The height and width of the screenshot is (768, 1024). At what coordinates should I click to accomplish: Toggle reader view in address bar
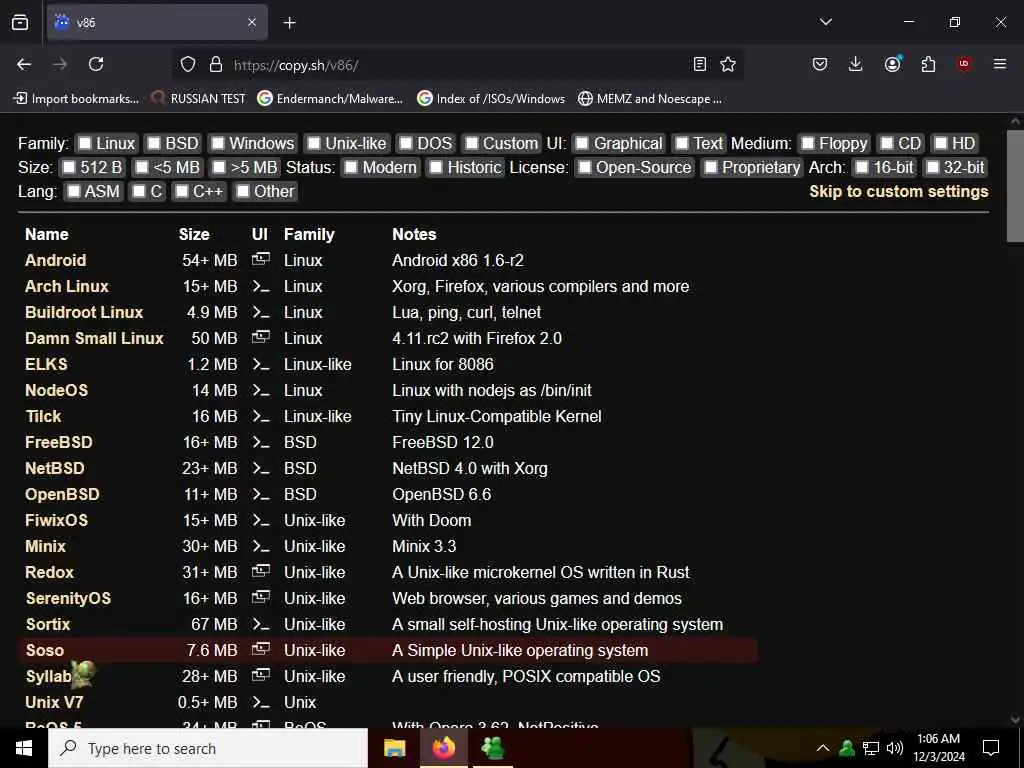(x=699, y=64)
